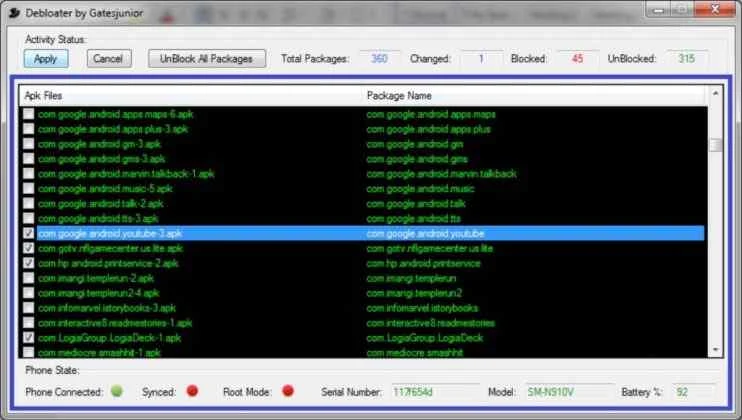This screenshot has height=420, width=742.
Task: Click the red Root Mode indicator
Action: (x=288, y=391)
